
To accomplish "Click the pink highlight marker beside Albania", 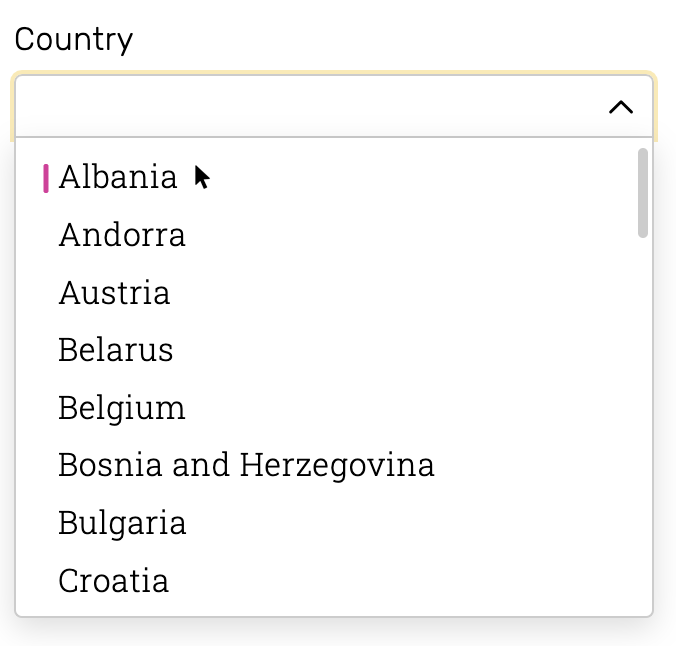I will point(46,178).
